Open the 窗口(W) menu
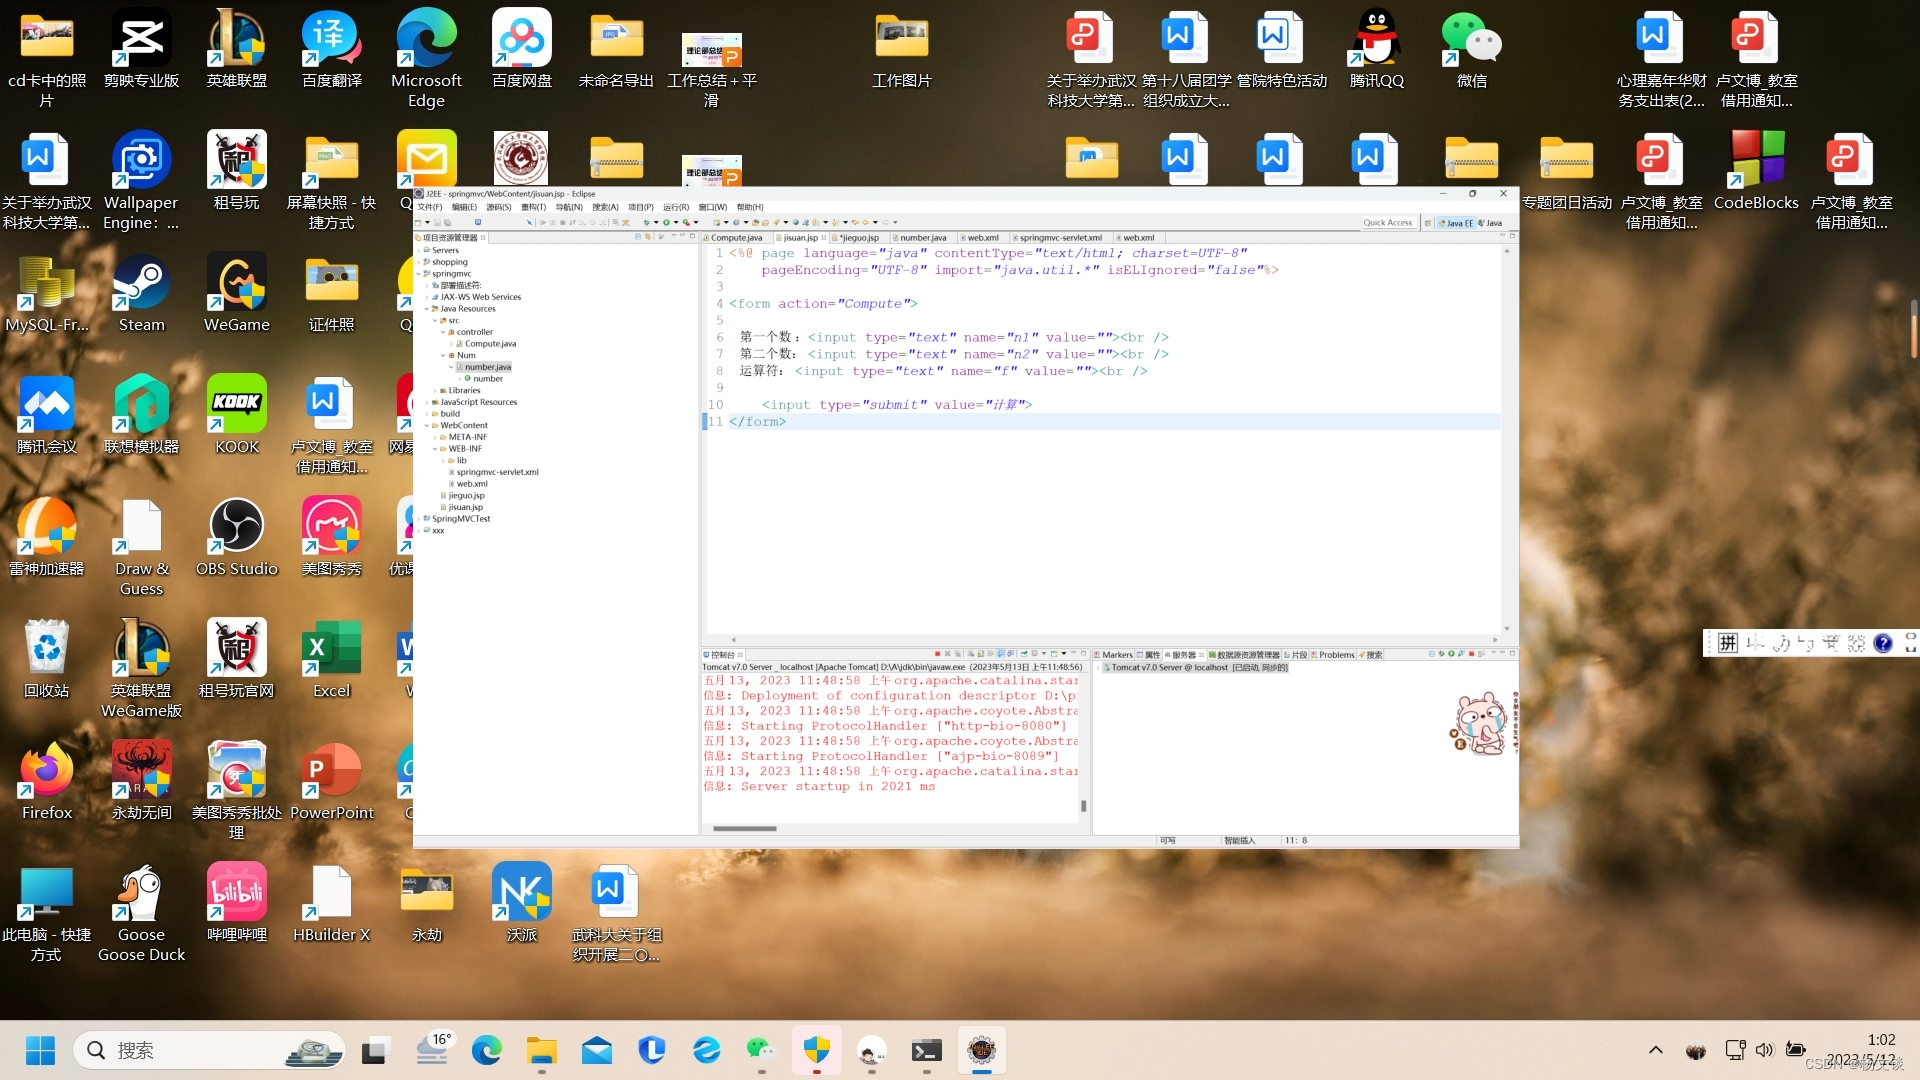The image size is (1920, 1080). coord(713,207)
